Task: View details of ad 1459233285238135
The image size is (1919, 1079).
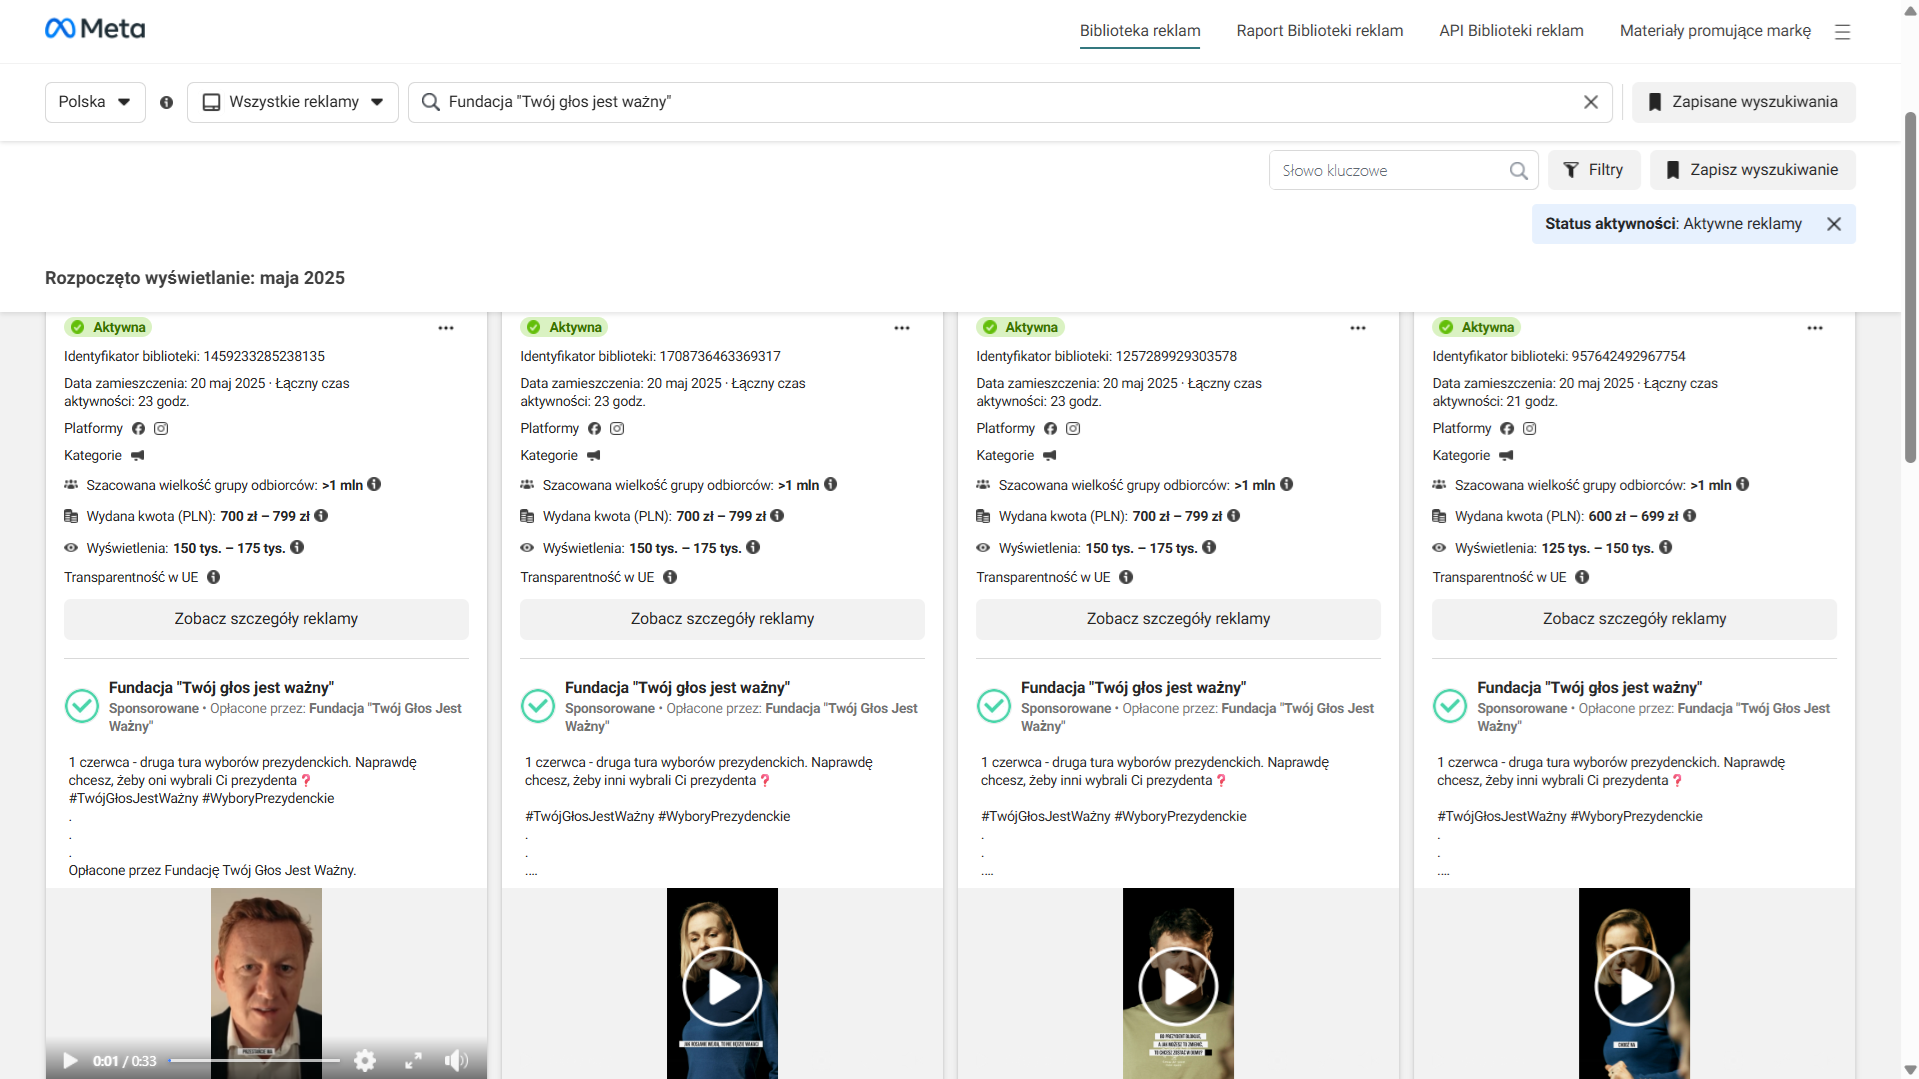Action: click(x=266, y=619)
